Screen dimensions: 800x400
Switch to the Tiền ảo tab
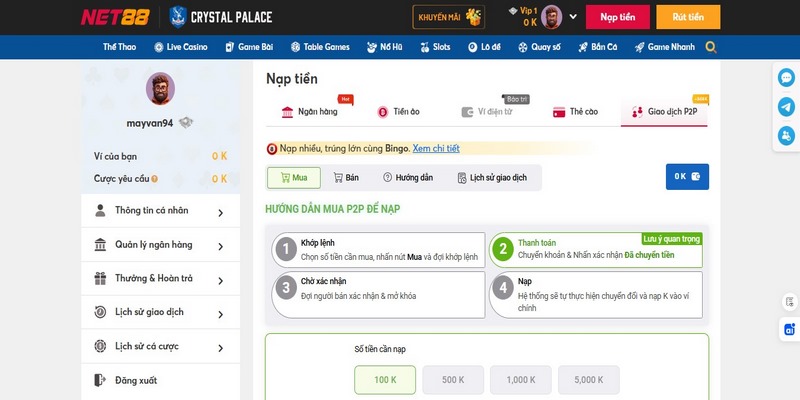tap(398, 112)
